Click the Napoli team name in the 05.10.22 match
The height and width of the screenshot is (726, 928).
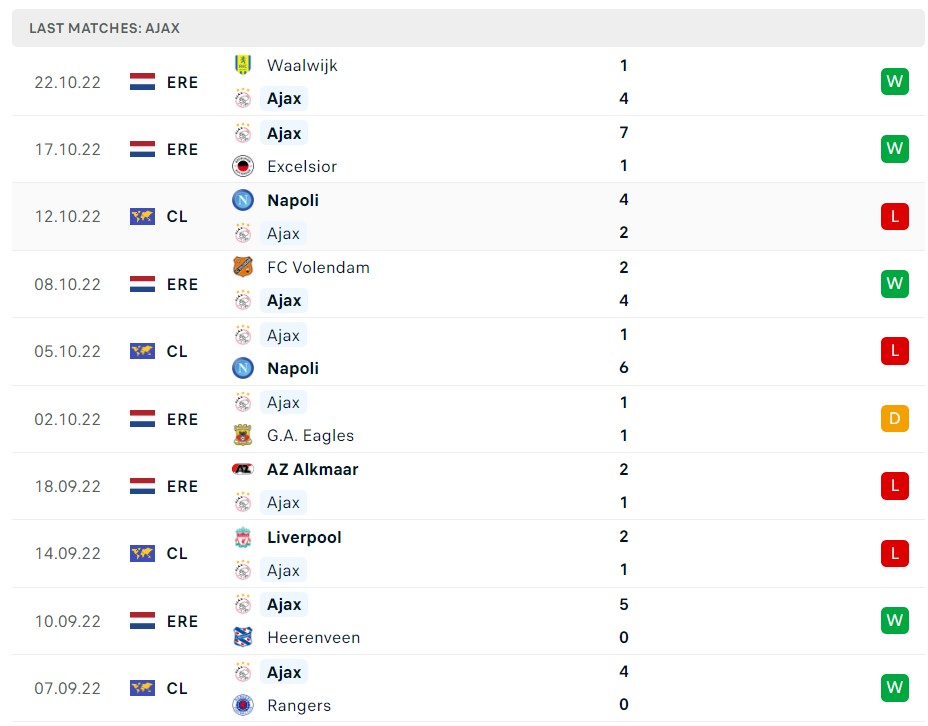293,368
